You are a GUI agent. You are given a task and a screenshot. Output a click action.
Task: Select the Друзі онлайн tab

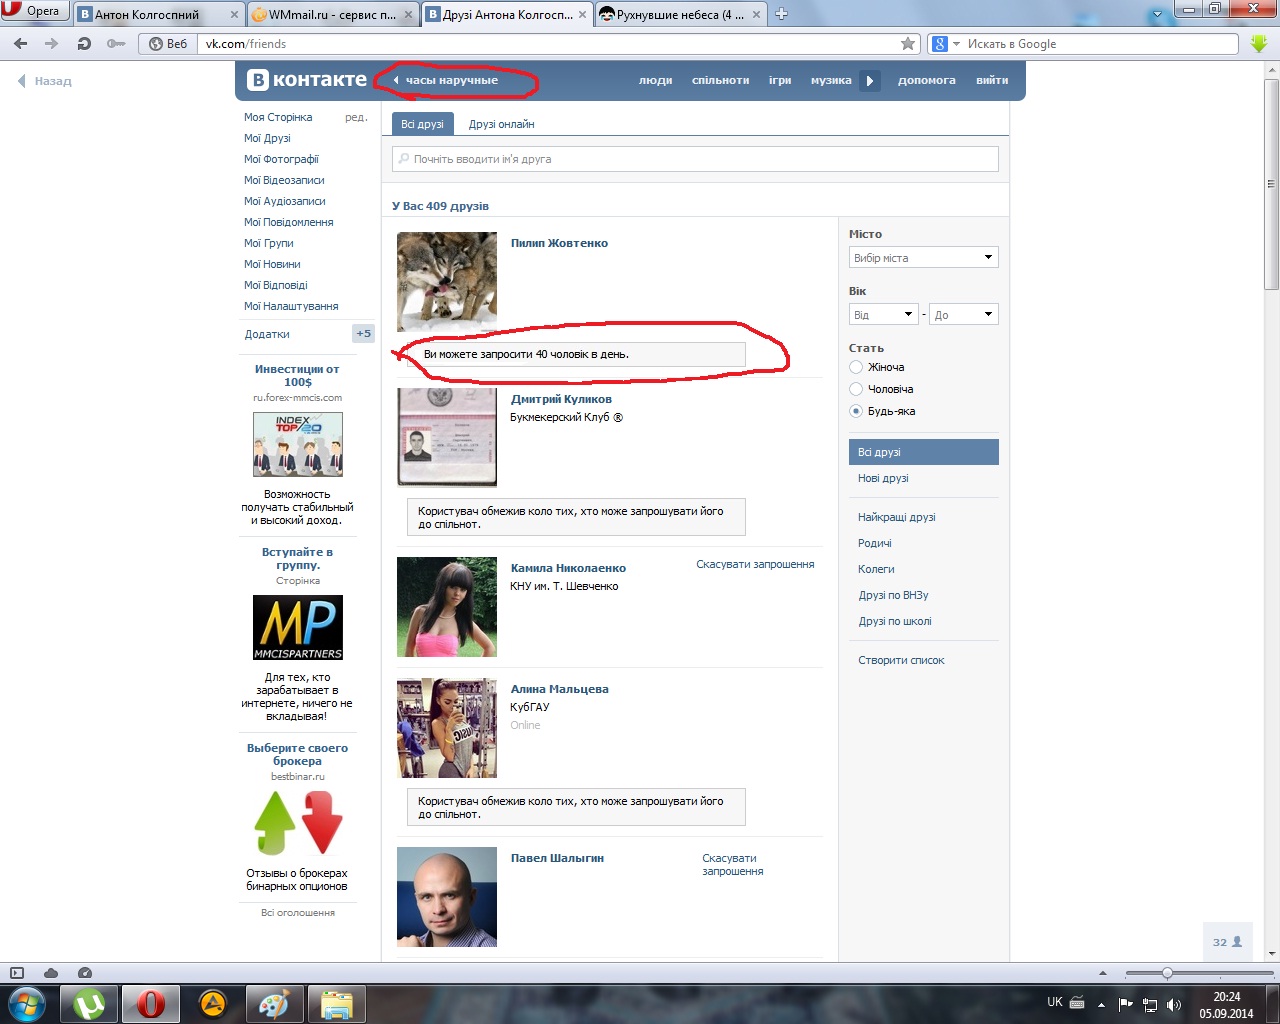tap(502, 124)
